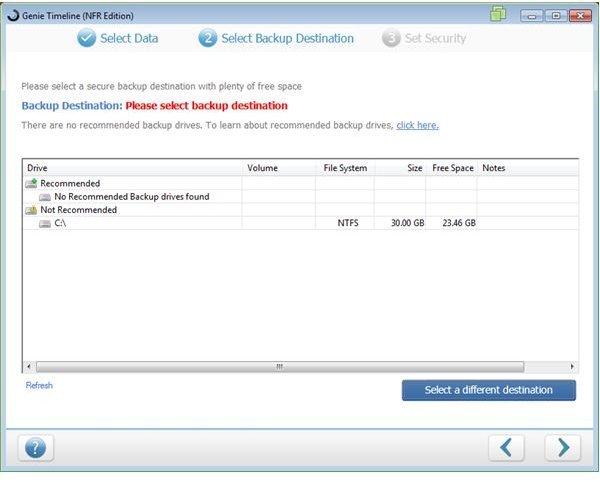
Task: Click the Select Data checkmark step icon
Action: pos(86,38)
